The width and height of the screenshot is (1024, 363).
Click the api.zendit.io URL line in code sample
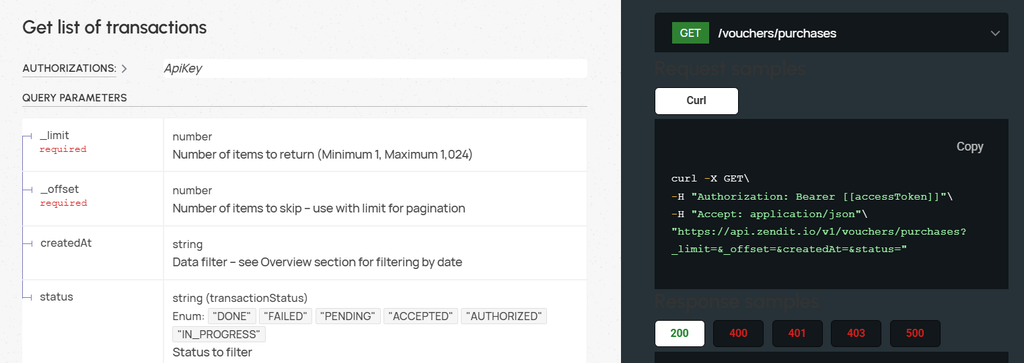tap(819, 232)
